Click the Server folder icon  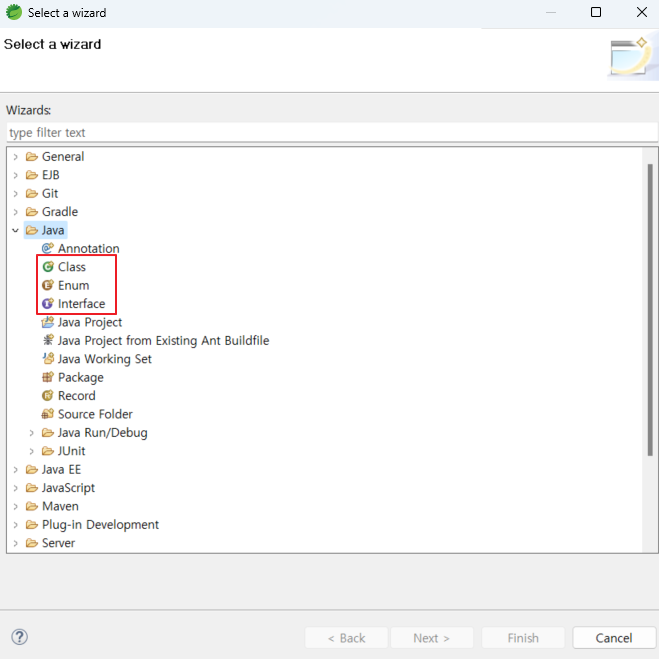[x=32, y=543]
